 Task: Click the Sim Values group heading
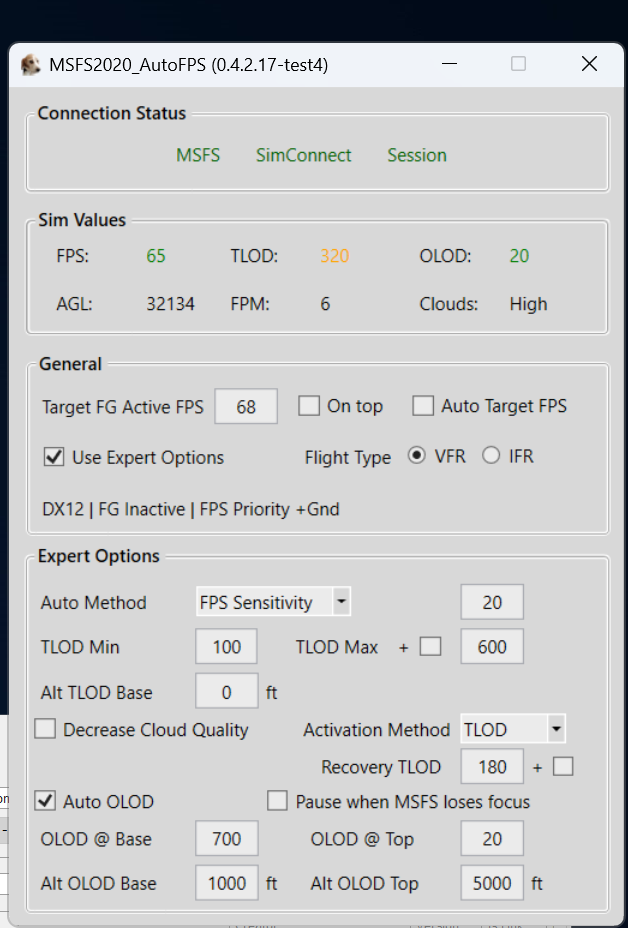click(82, 220)
